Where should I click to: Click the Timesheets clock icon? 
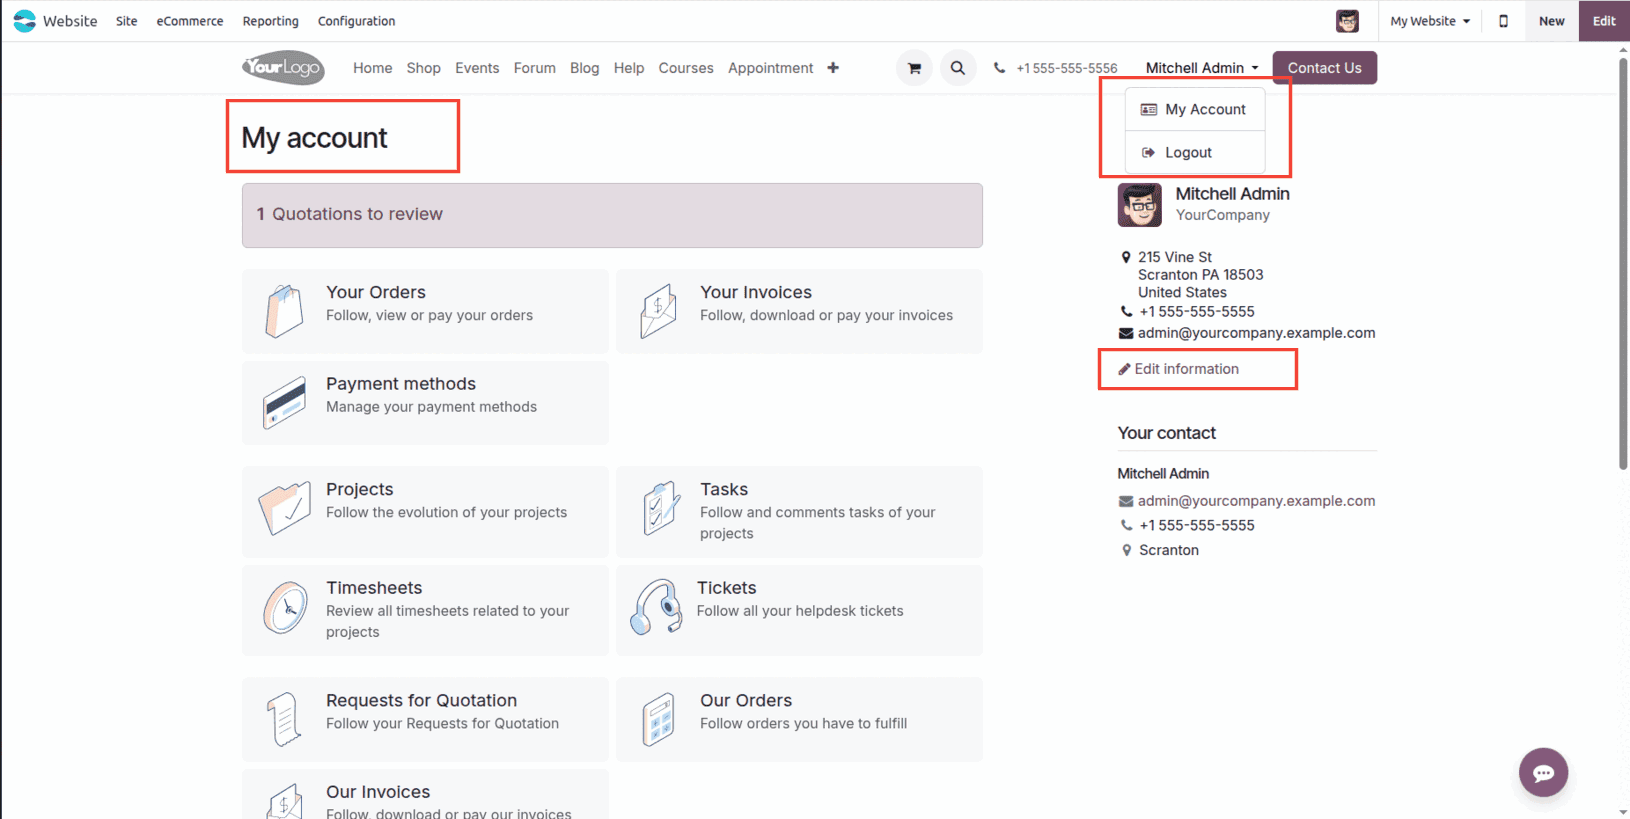click(285, 607)
